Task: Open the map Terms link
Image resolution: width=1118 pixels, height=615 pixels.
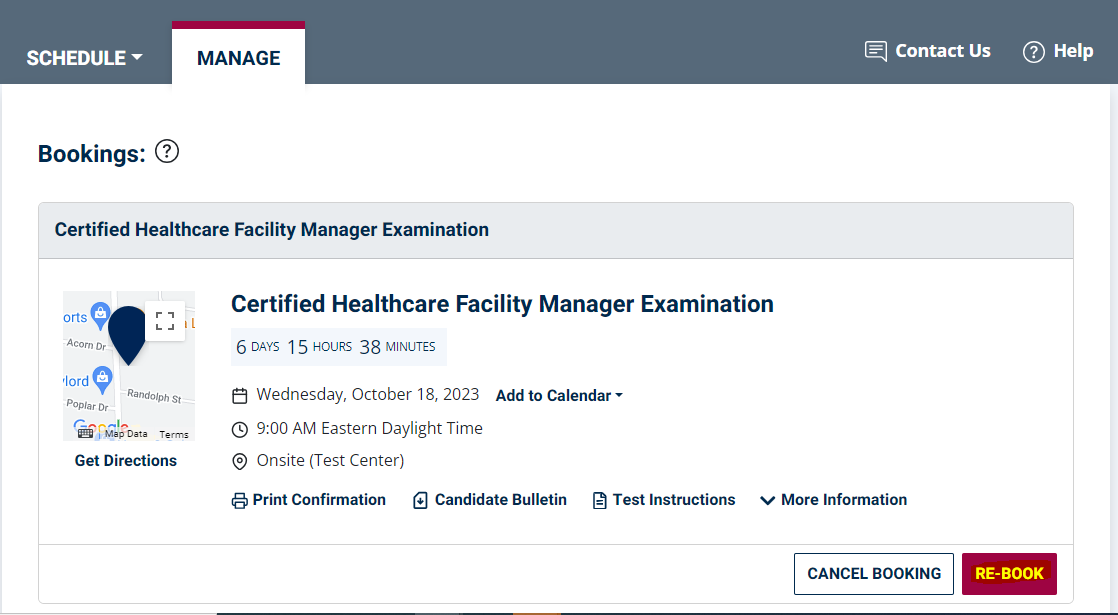Action: click(x=174, y=434)
